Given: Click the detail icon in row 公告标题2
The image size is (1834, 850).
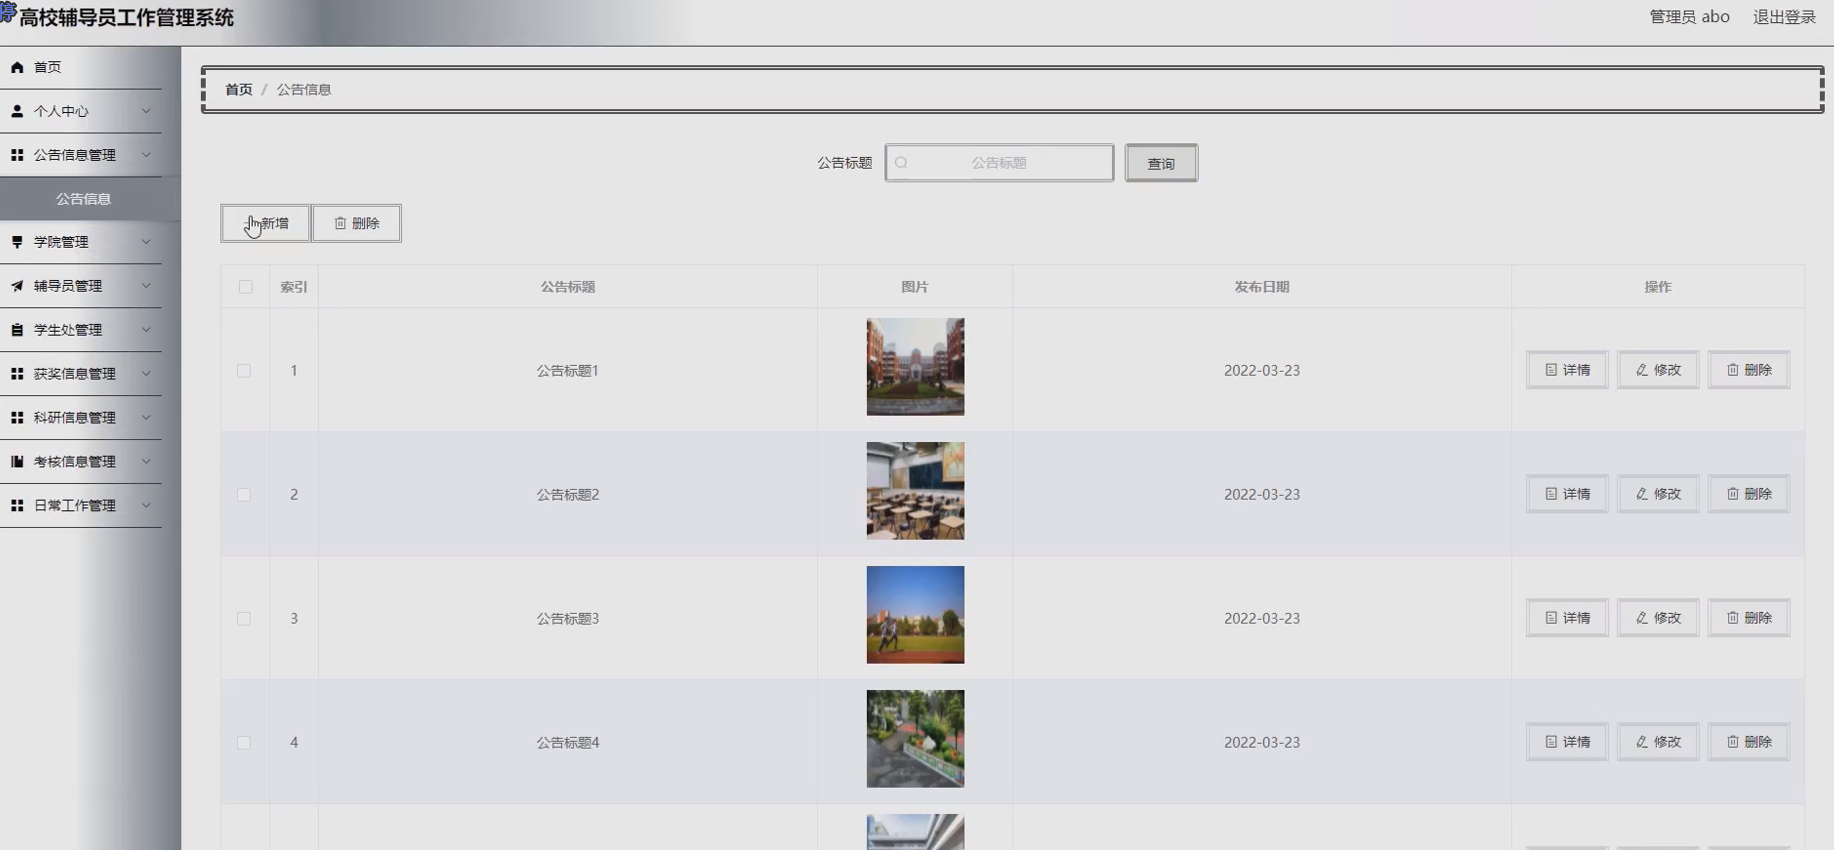Looking at the screenshot, I should click(x=1551, y=494).
